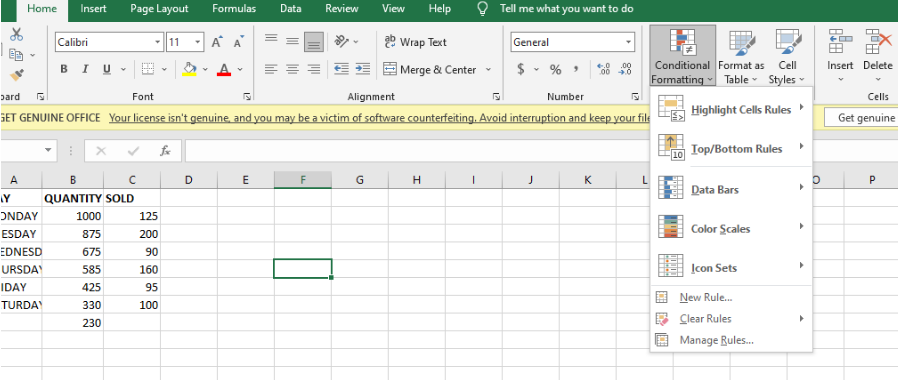
Task: Switch to the Review tab
Action: click(342, 9)
